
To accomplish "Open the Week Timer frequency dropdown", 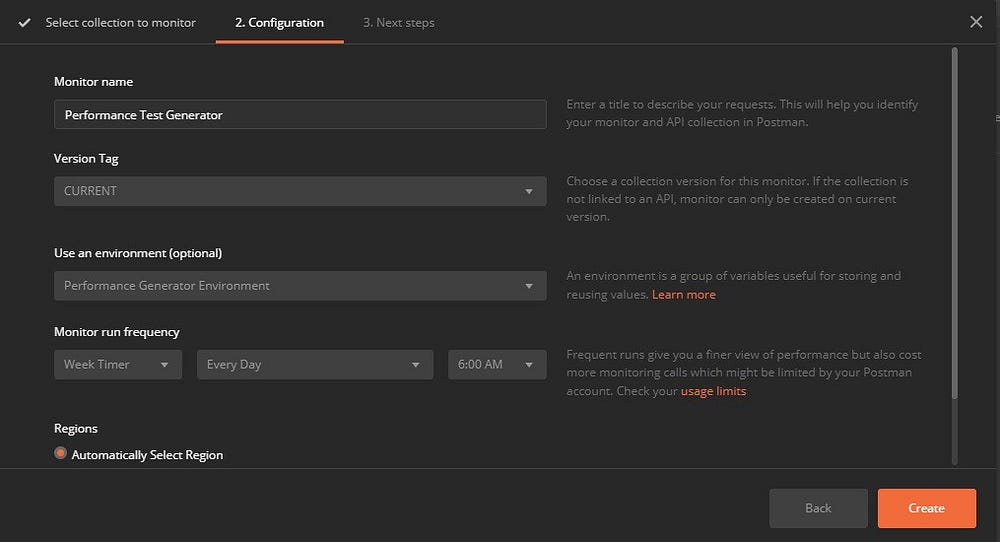I will [x=118, y=365].
